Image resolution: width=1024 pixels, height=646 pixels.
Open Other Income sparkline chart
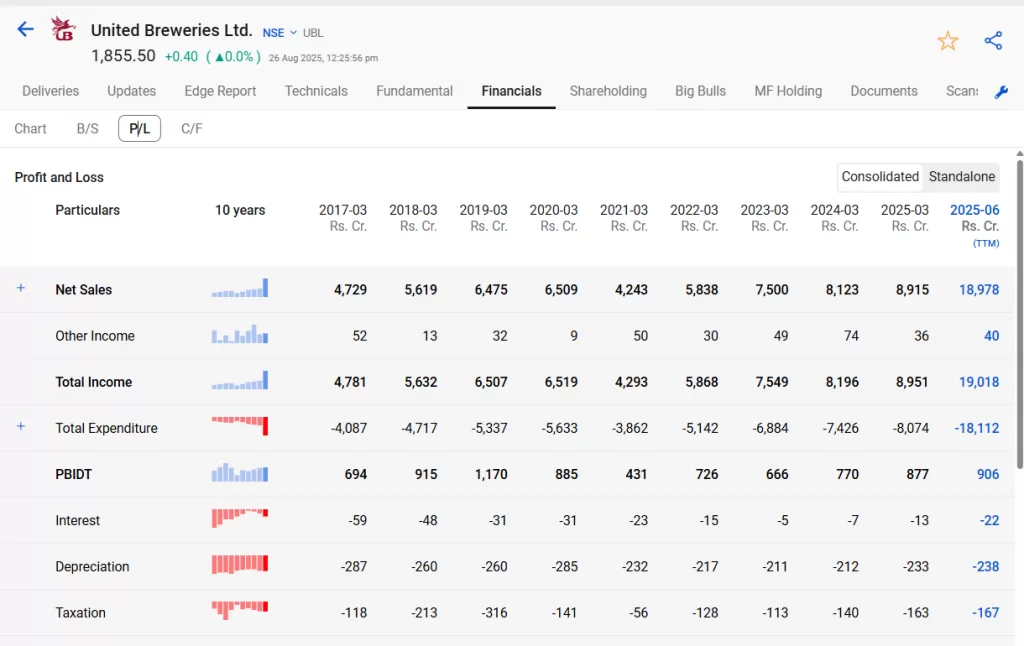[x=240, y=334]
